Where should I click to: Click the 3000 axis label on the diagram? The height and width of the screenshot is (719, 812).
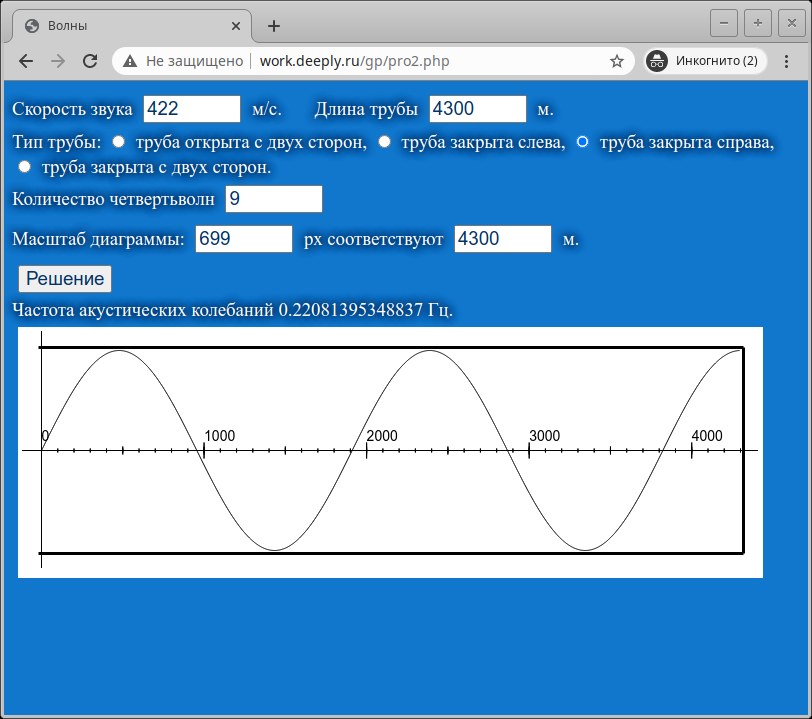point(545,436)
